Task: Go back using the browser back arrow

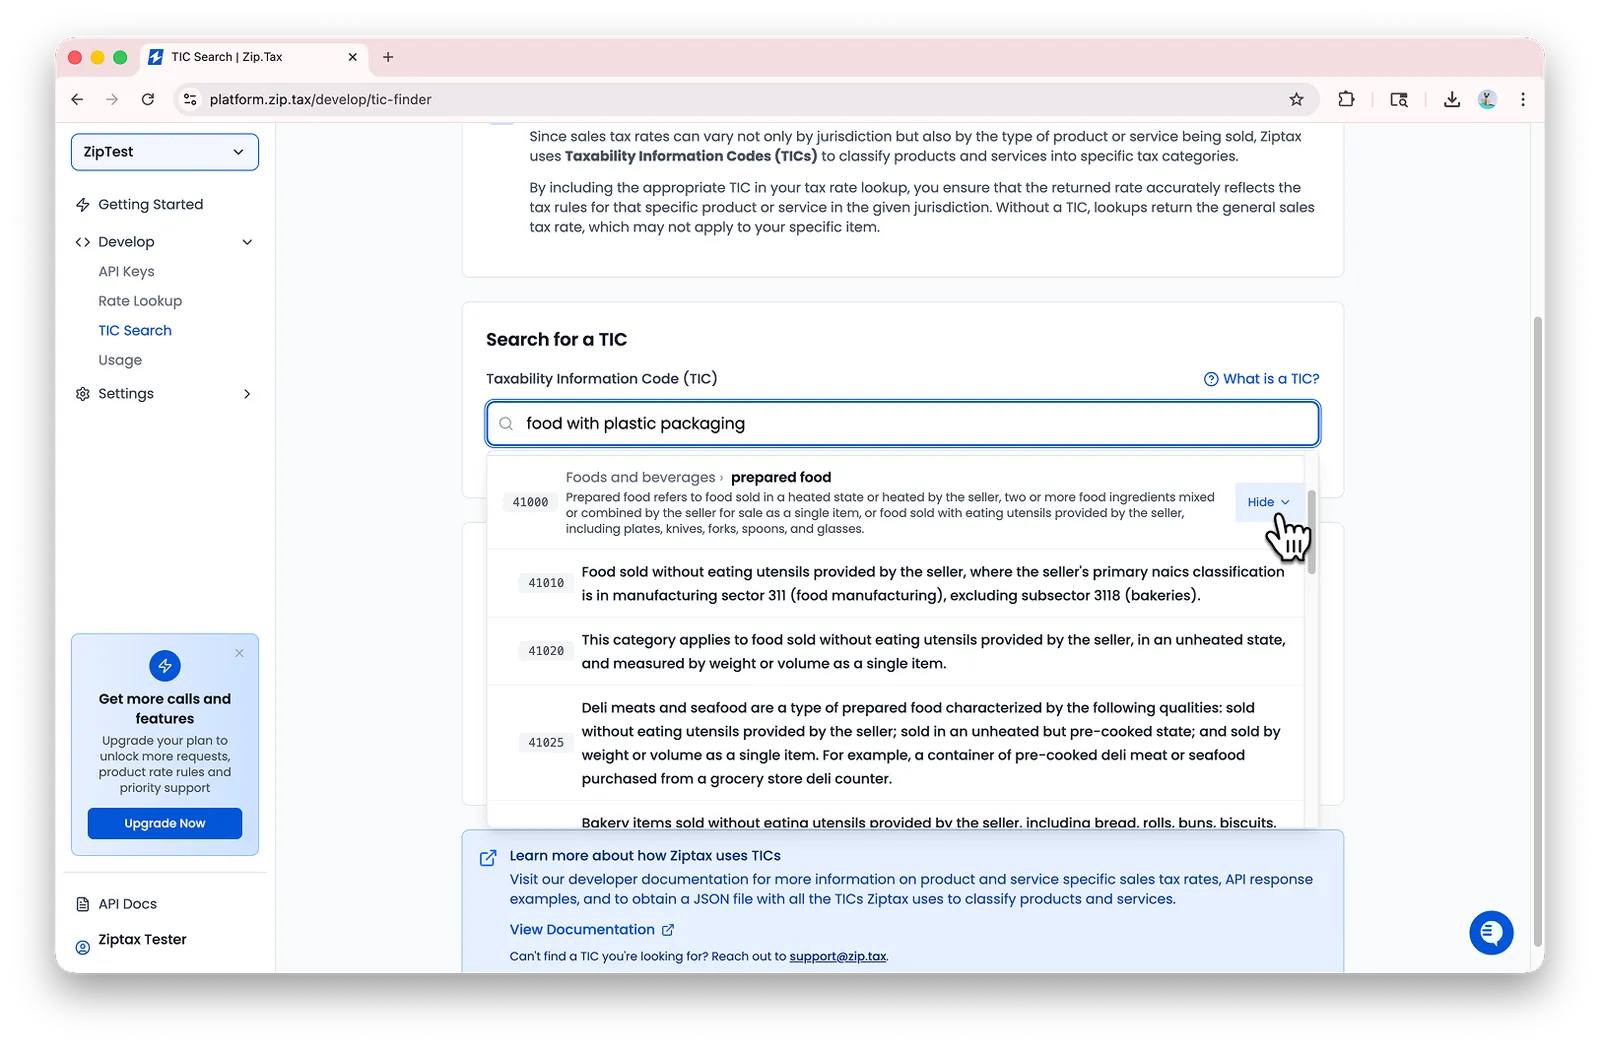Action: click(x=77, y=99)
